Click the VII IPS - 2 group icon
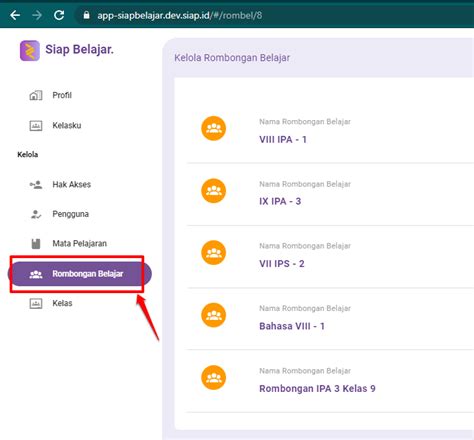 (214, 253)
